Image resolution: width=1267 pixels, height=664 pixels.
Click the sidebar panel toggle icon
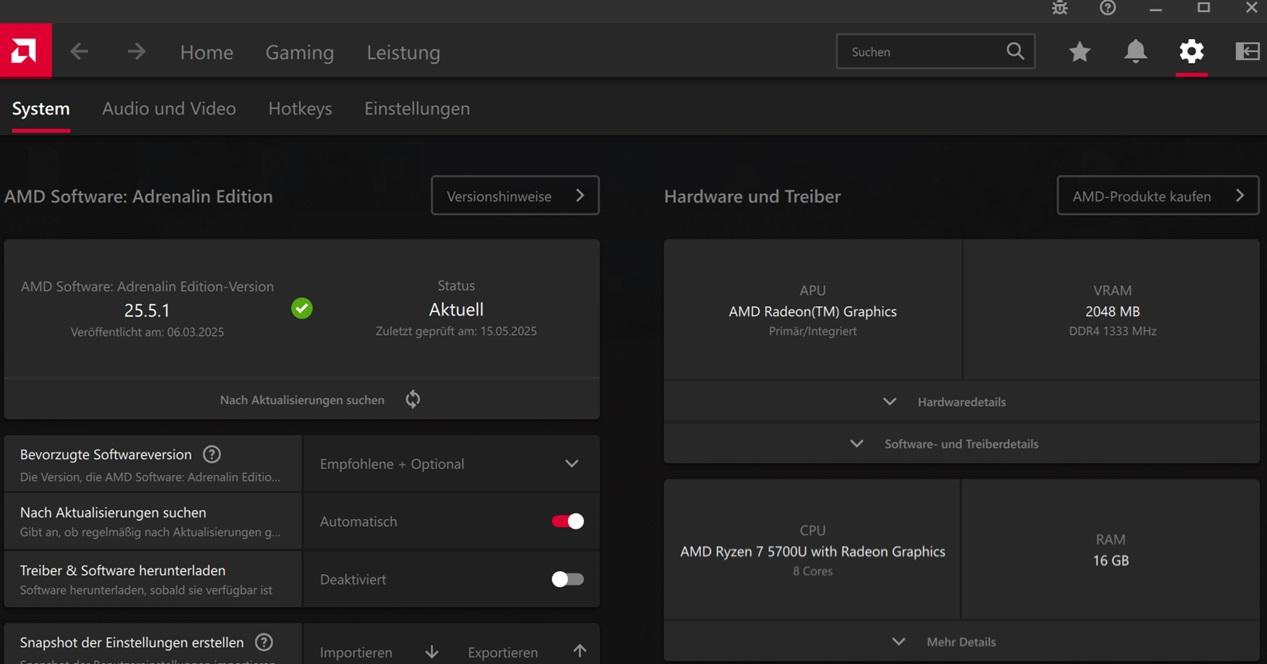1247,52
